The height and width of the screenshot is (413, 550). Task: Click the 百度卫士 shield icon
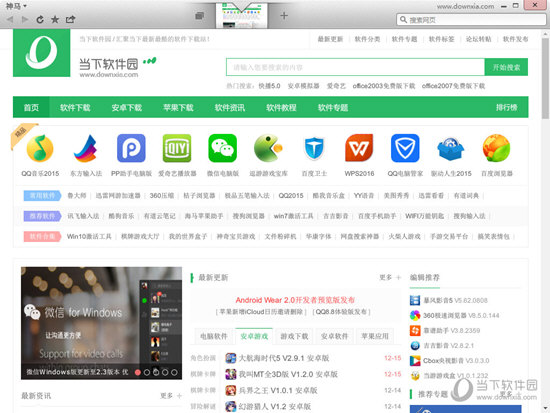point(314,148)
